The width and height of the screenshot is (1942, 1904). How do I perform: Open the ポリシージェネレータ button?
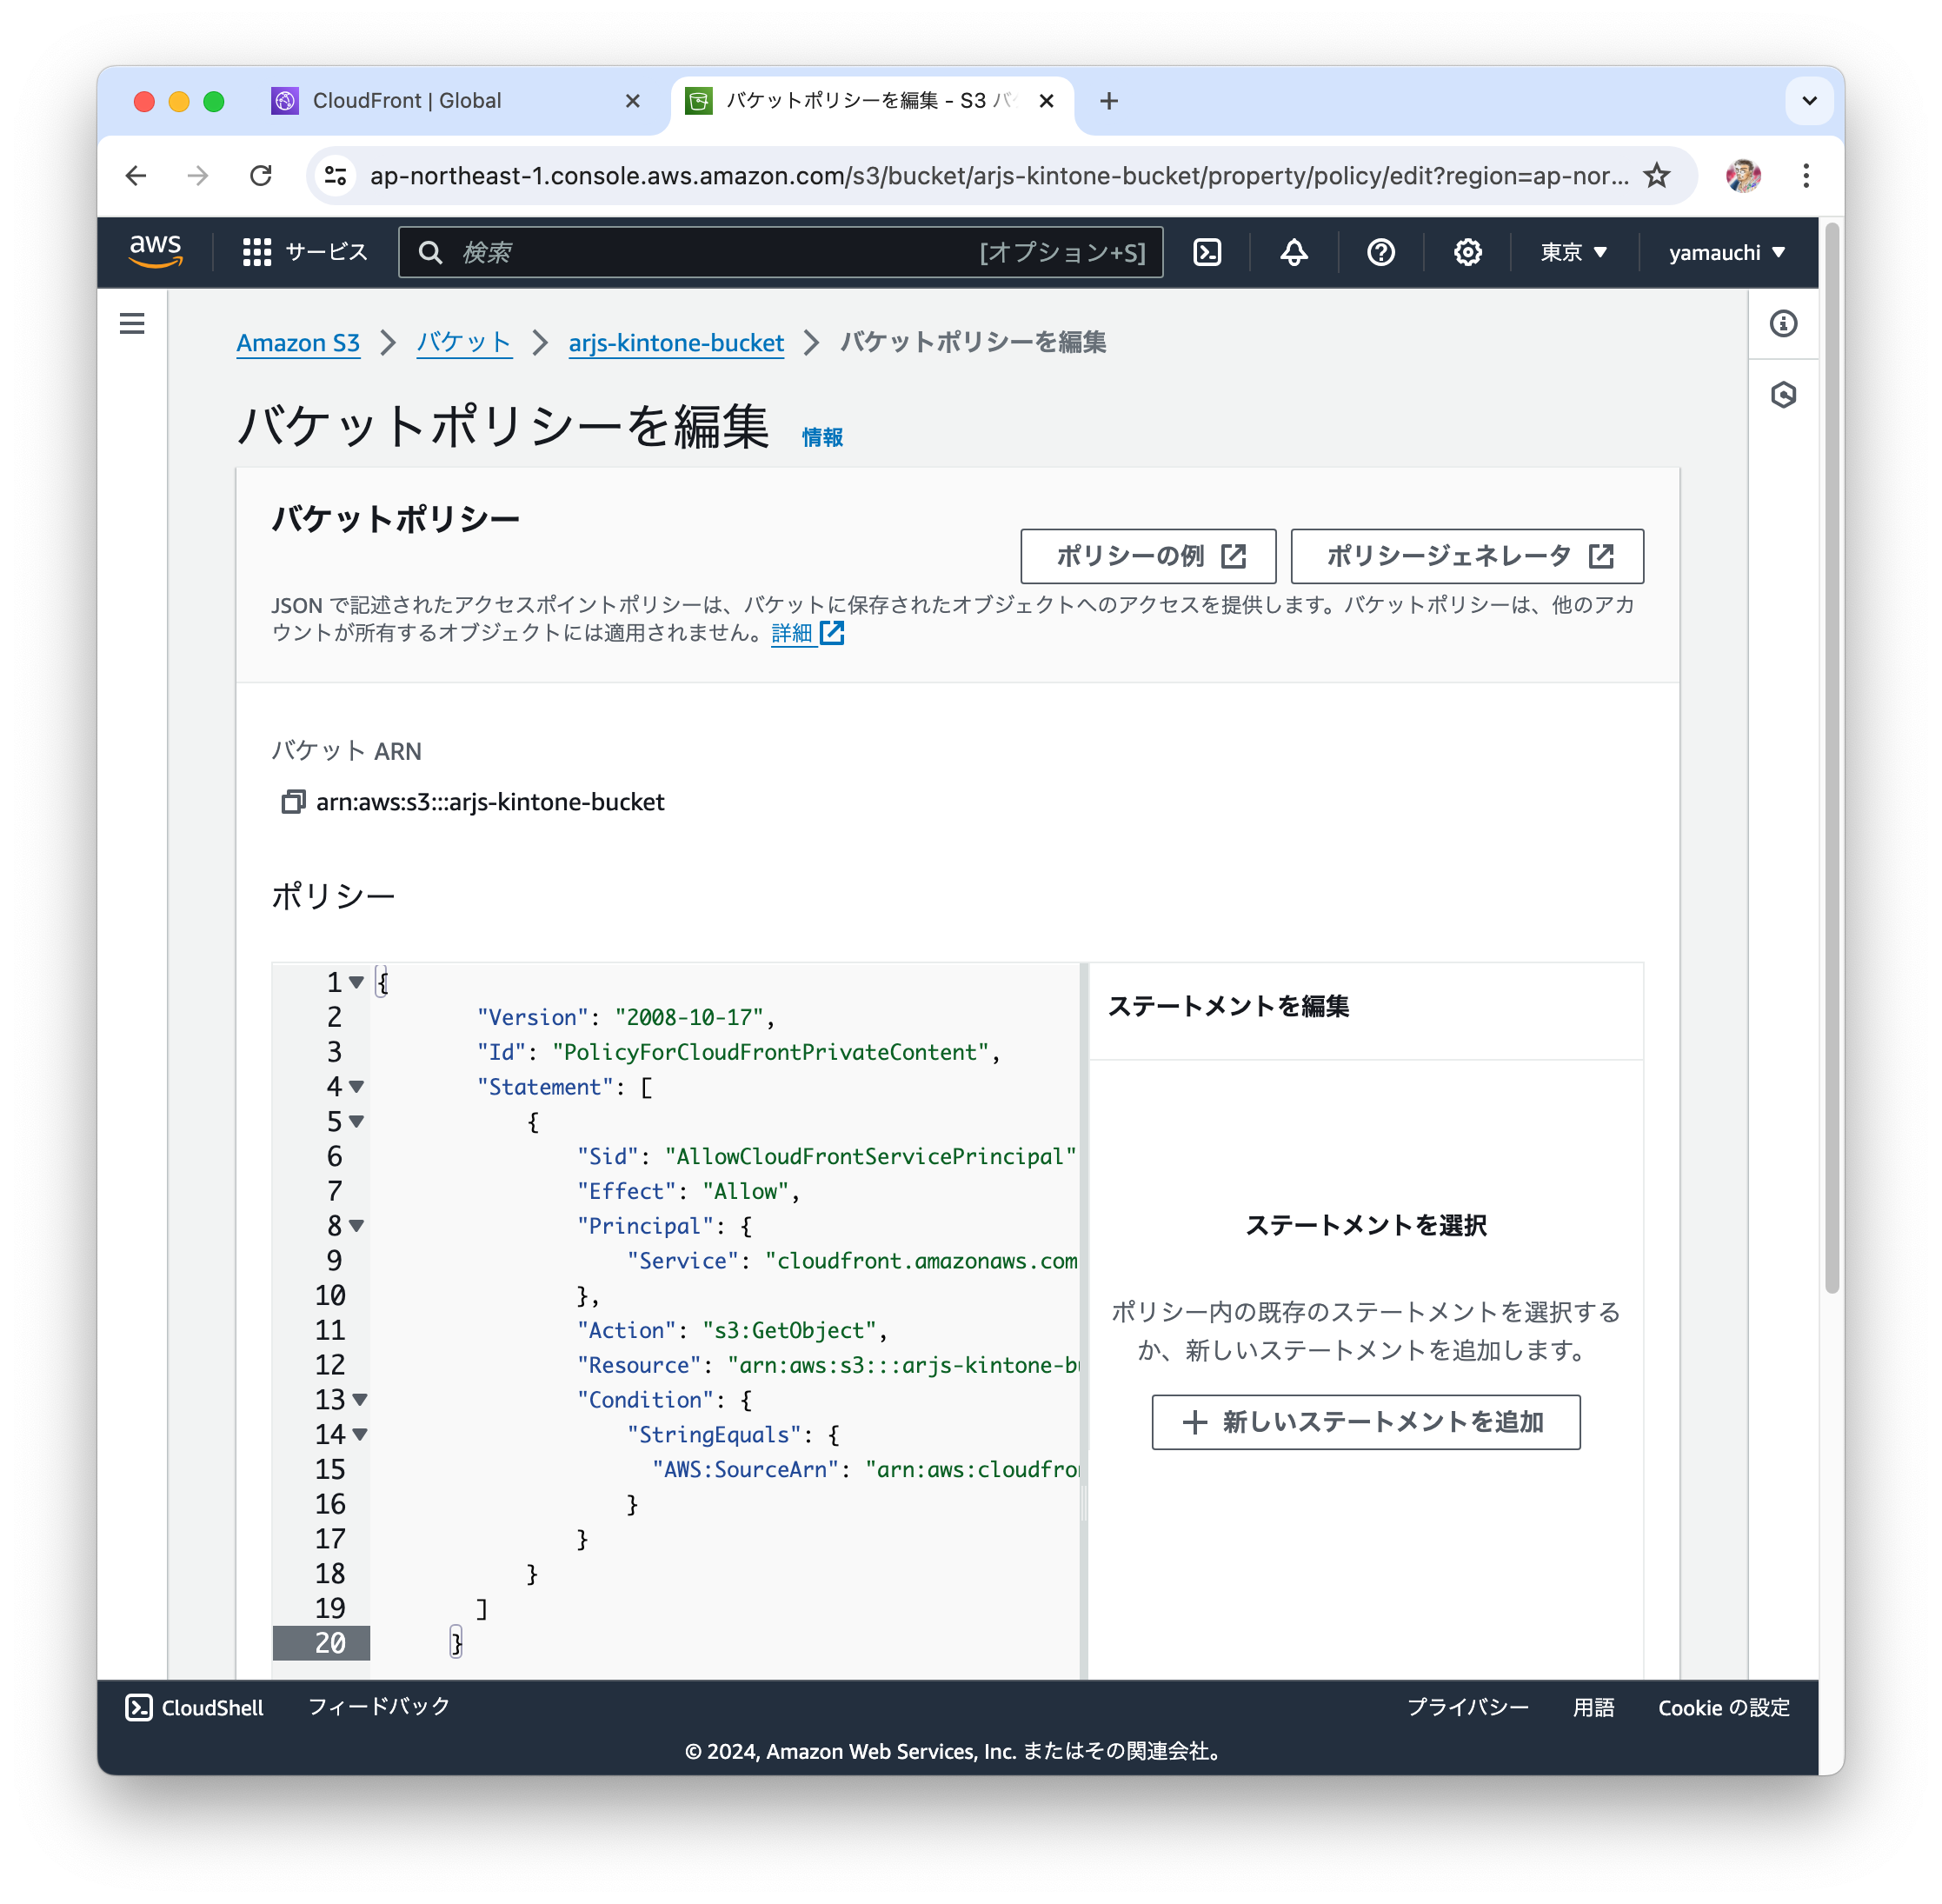point(1466,556)
